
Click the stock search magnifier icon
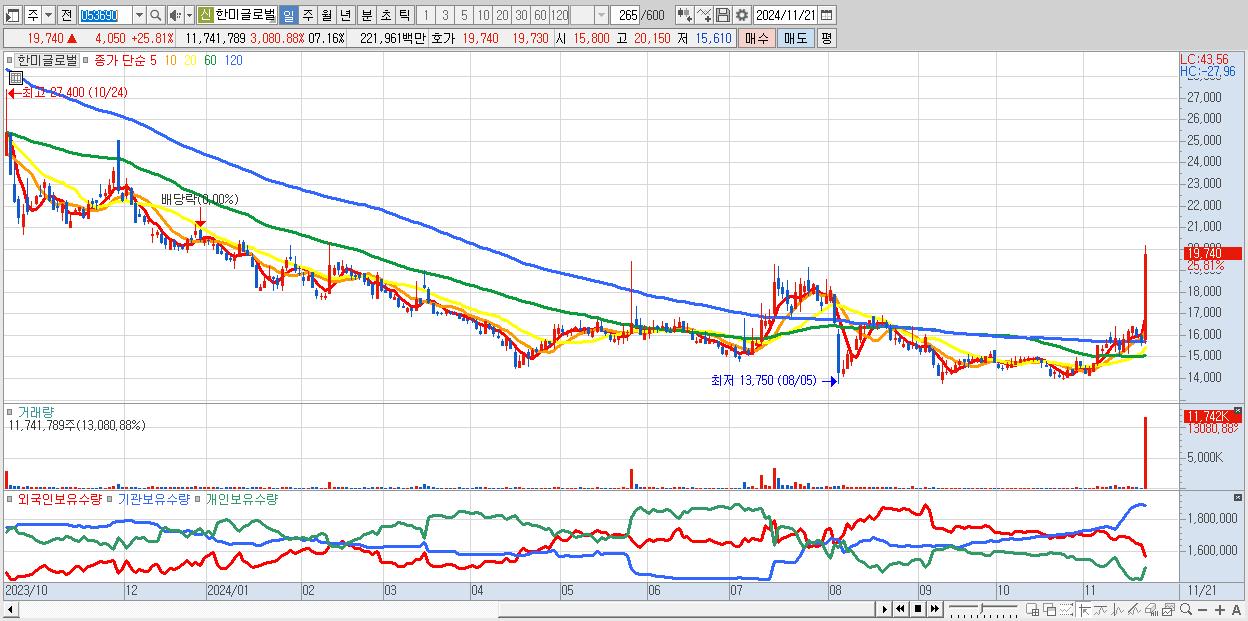click(155, 15)
